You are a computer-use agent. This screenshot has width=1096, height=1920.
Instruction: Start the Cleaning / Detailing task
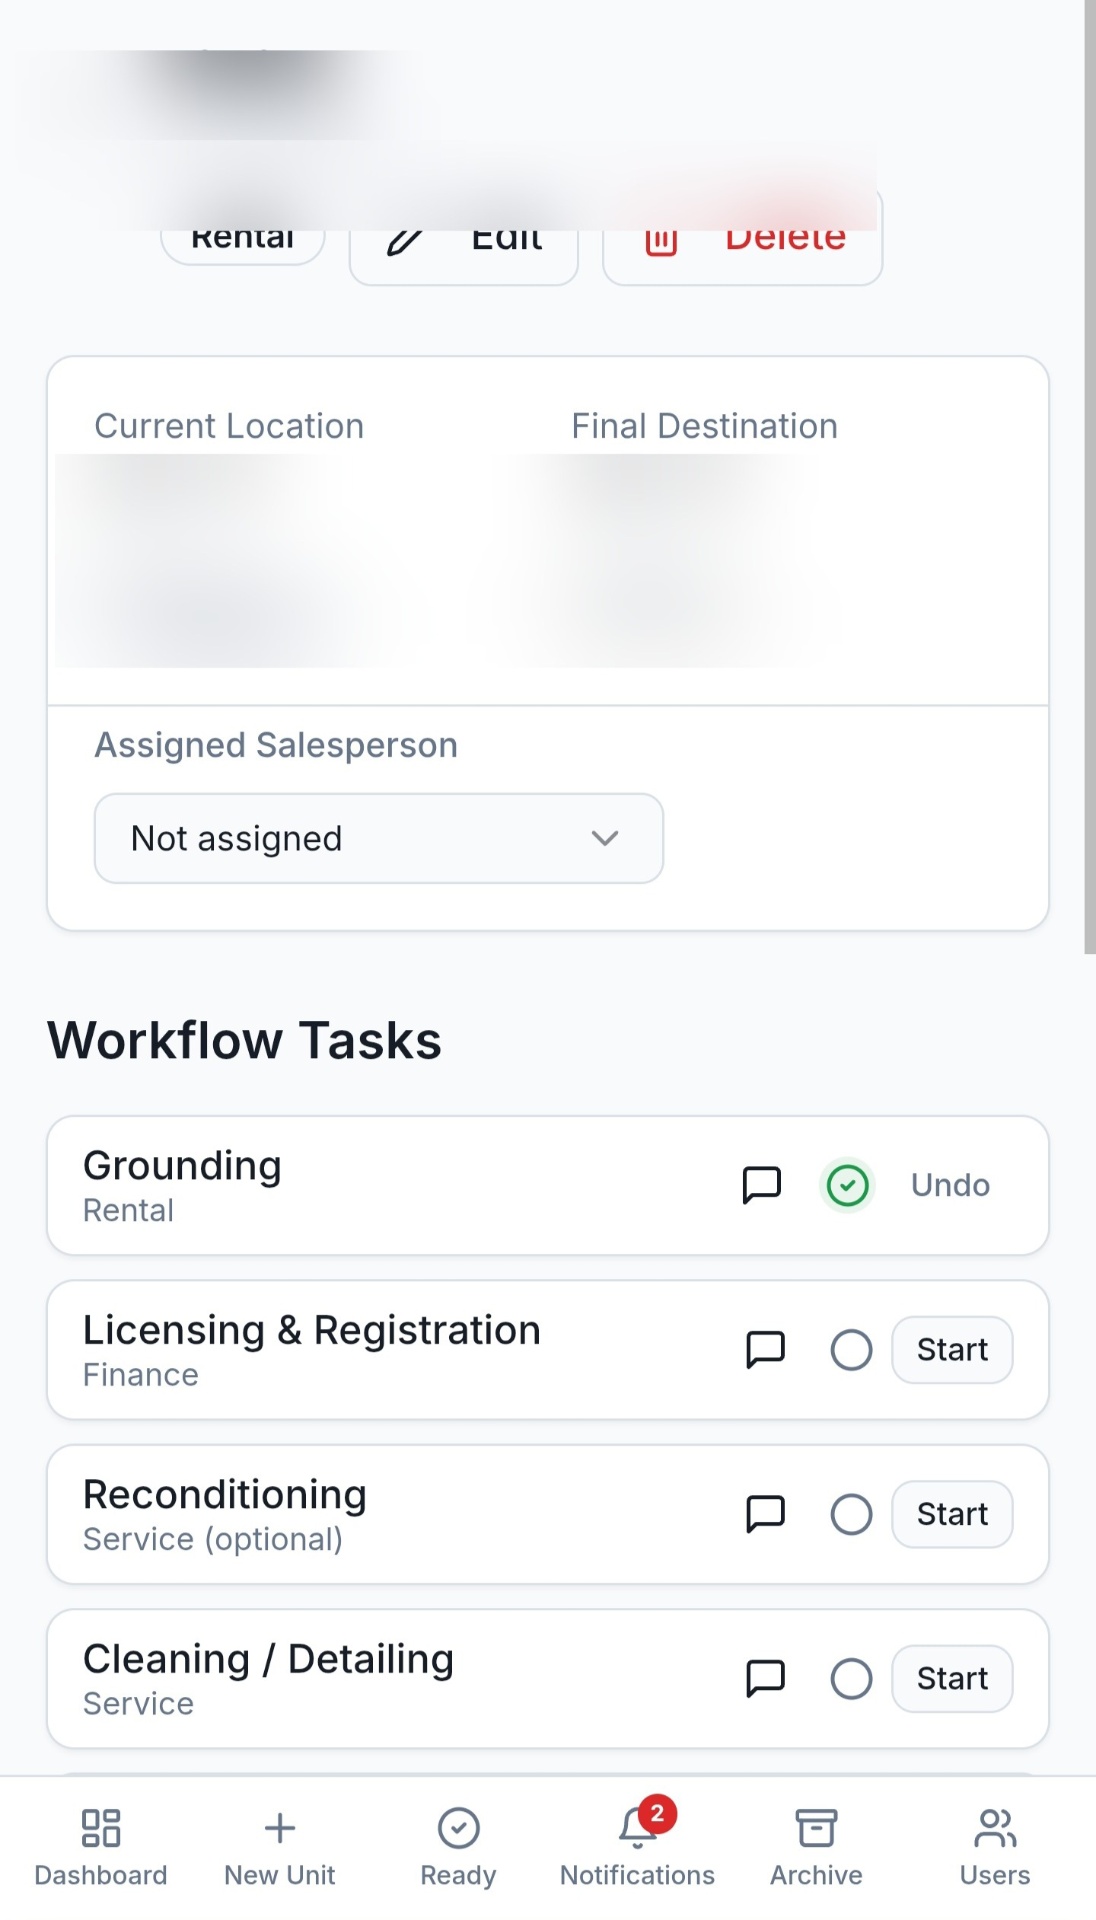tap(951, 1678)
